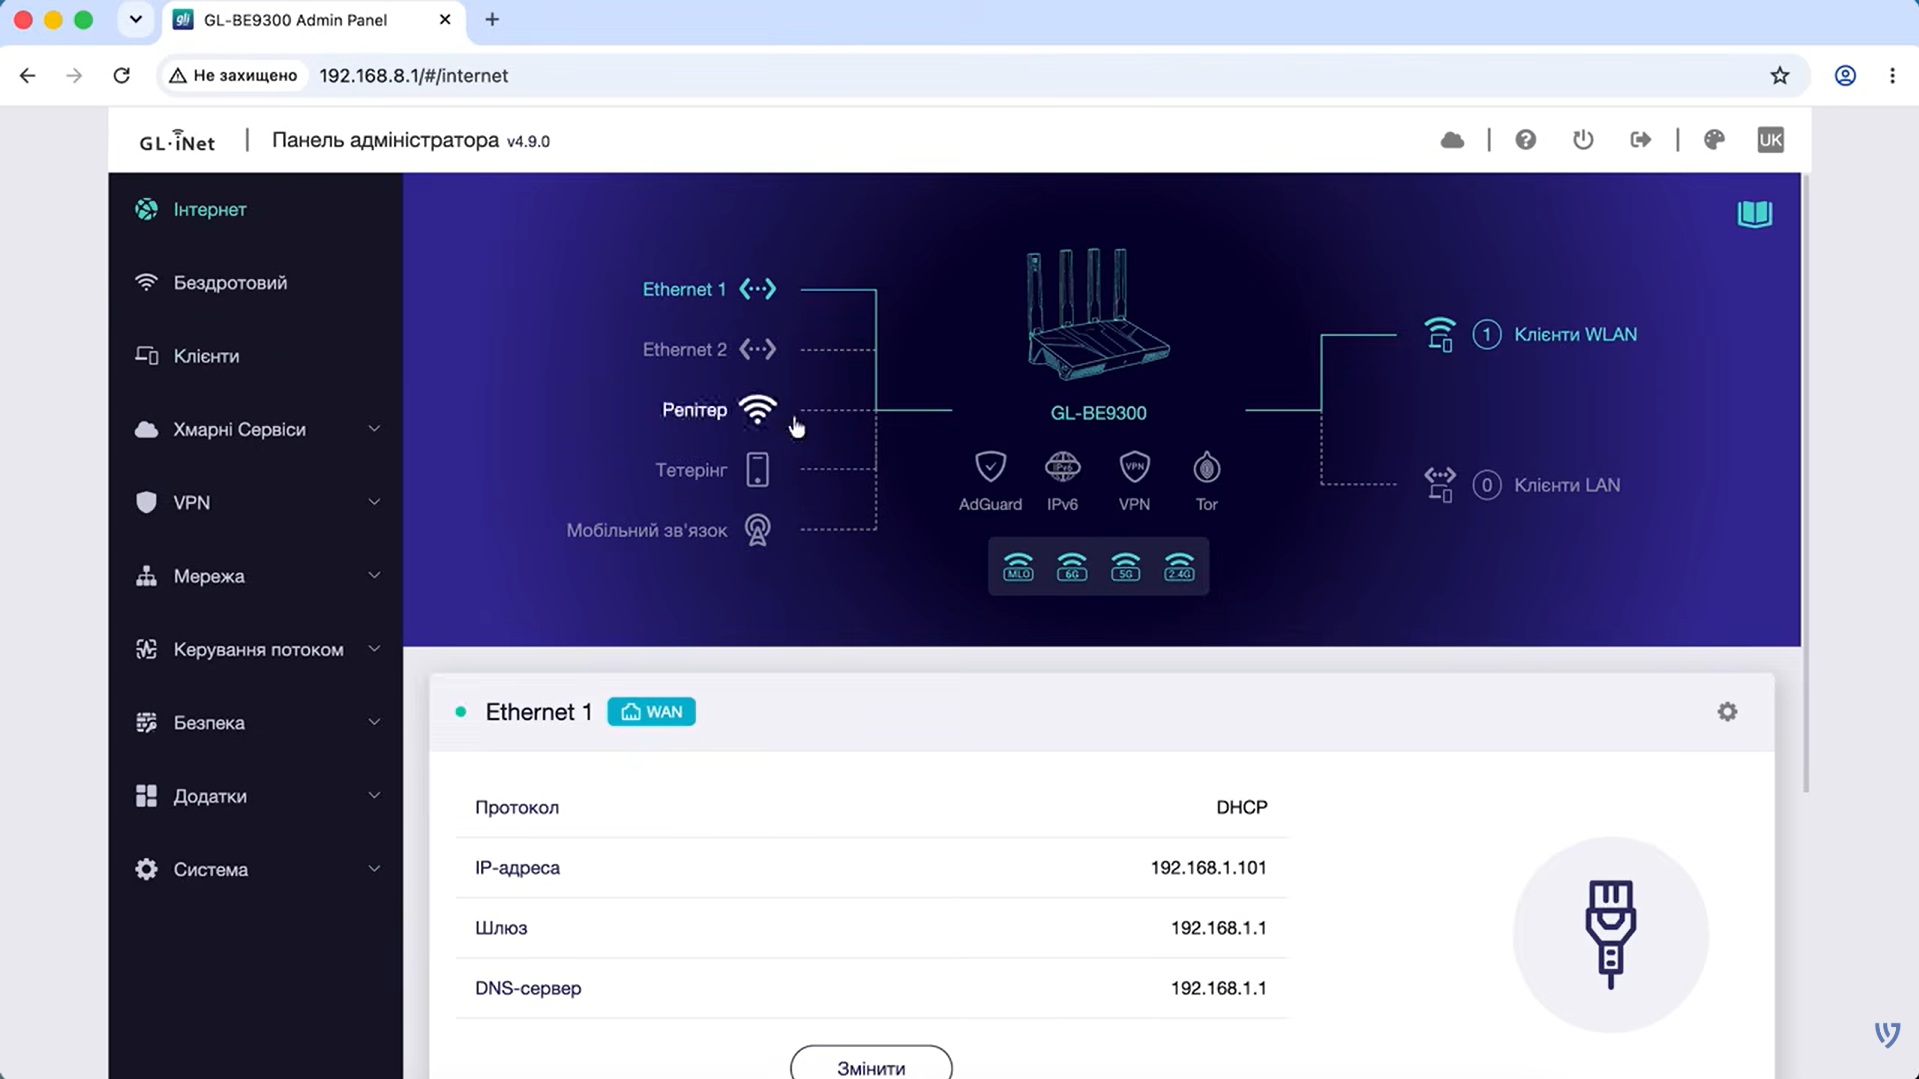1919x1079 pixels.
Task: Click the GL.iNet logo
Action: [x=177, y=140]
